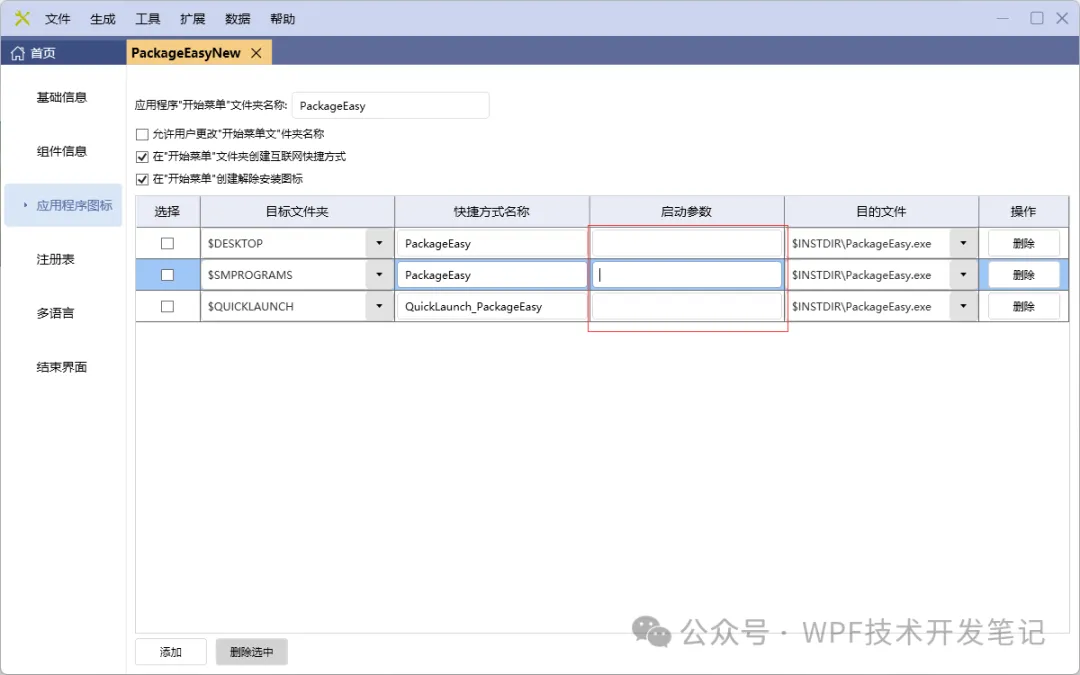Screen dimensions: 1080x675
Task: Delete the $QUICKLAUNCH row with 删除
Action: tap(1024, 307)
